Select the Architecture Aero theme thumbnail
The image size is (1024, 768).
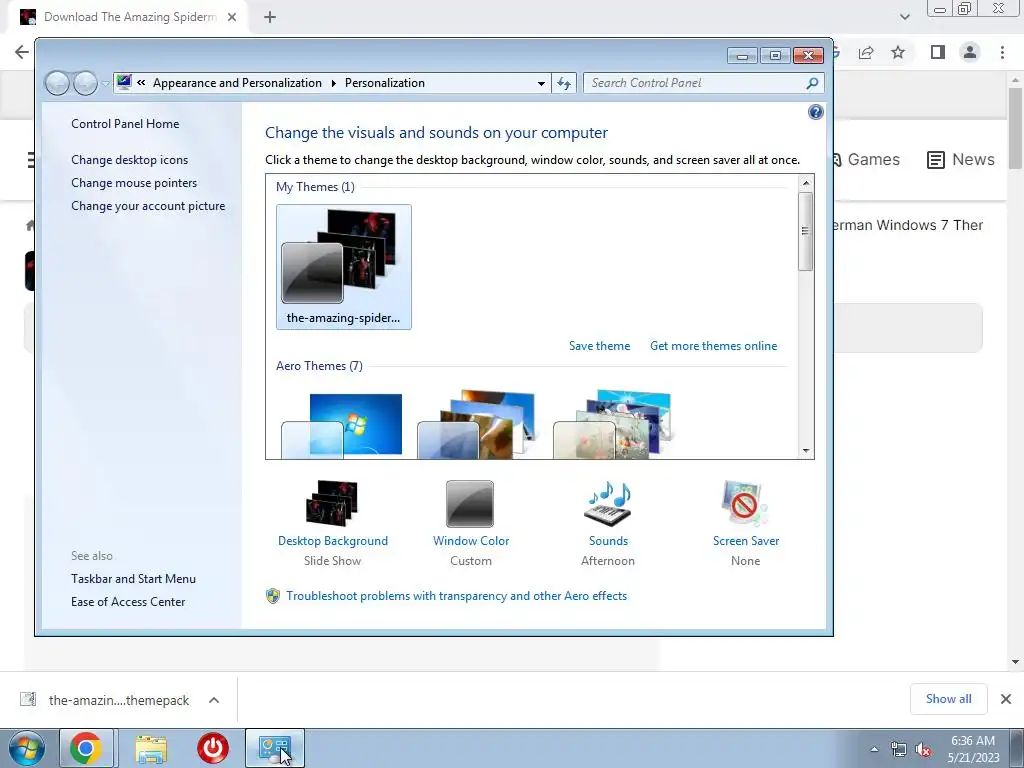click(477, 425)
